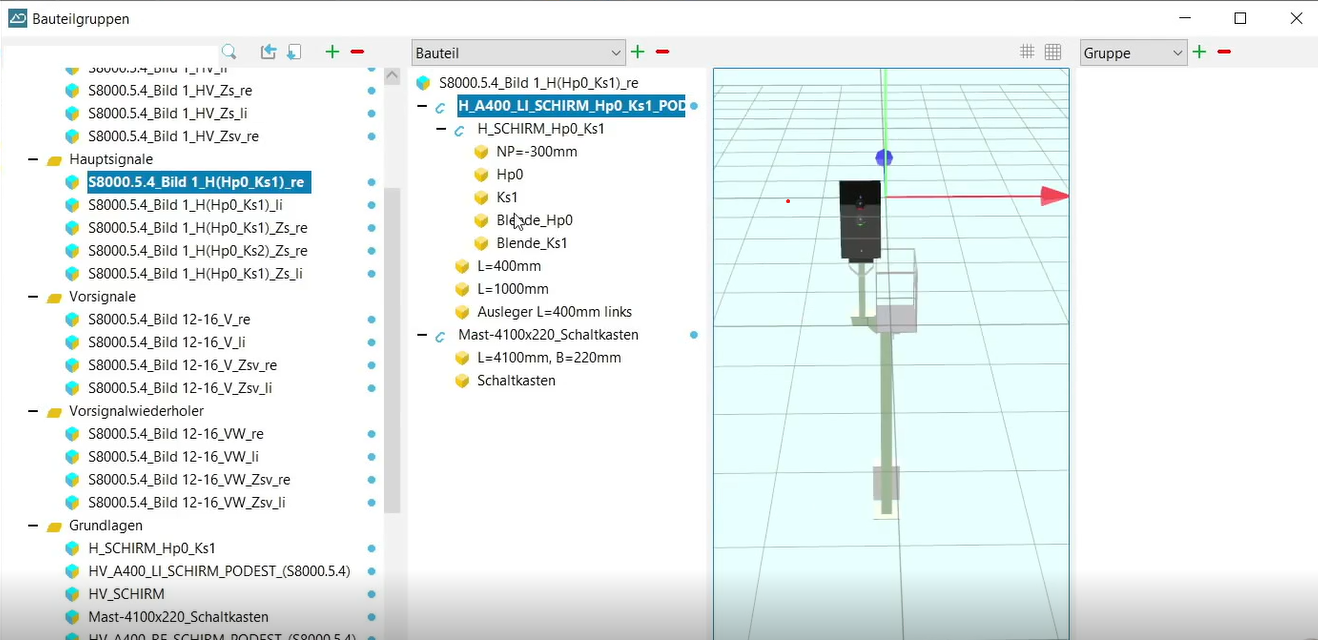1318x640 pixels.
Task: Select the Blende_Ks1 component
Action: click(532, 243)
